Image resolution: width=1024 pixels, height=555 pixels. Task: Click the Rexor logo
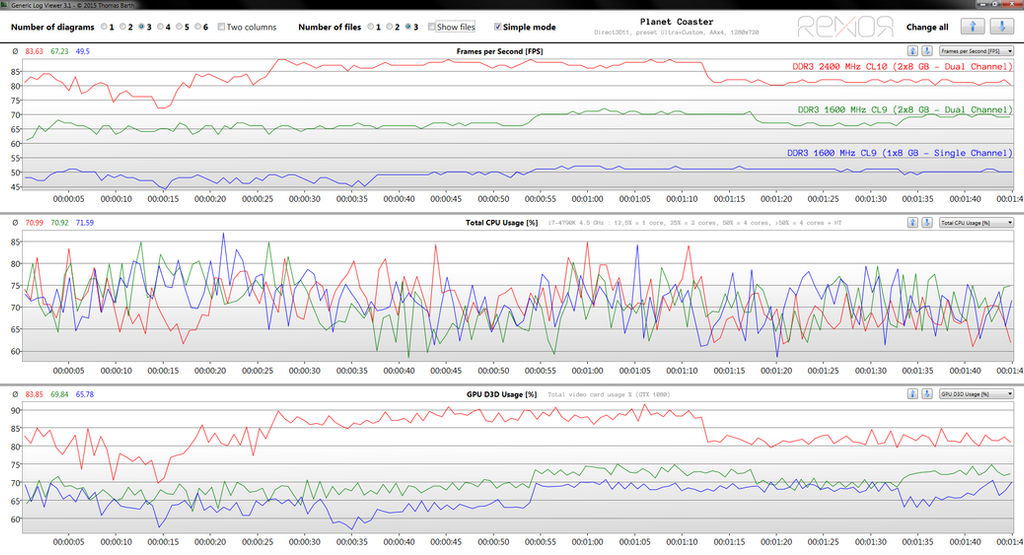[845, 27]
